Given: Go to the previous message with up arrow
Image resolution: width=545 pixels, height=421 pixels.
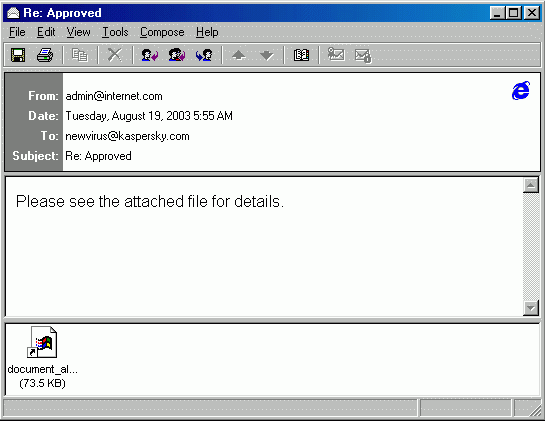Looking at the screenshot, I should 239,55.
